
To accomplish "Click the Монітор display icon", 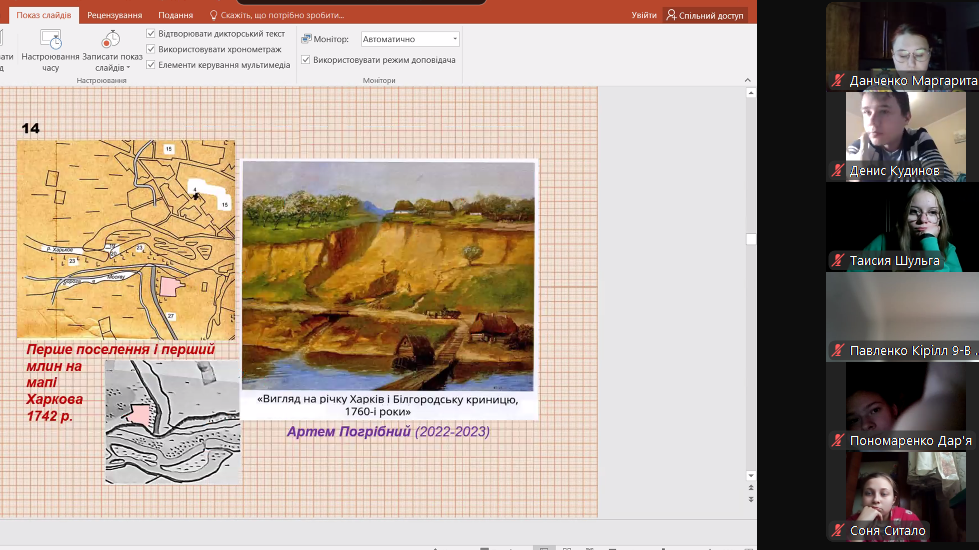I will click(x=306, y=39).
